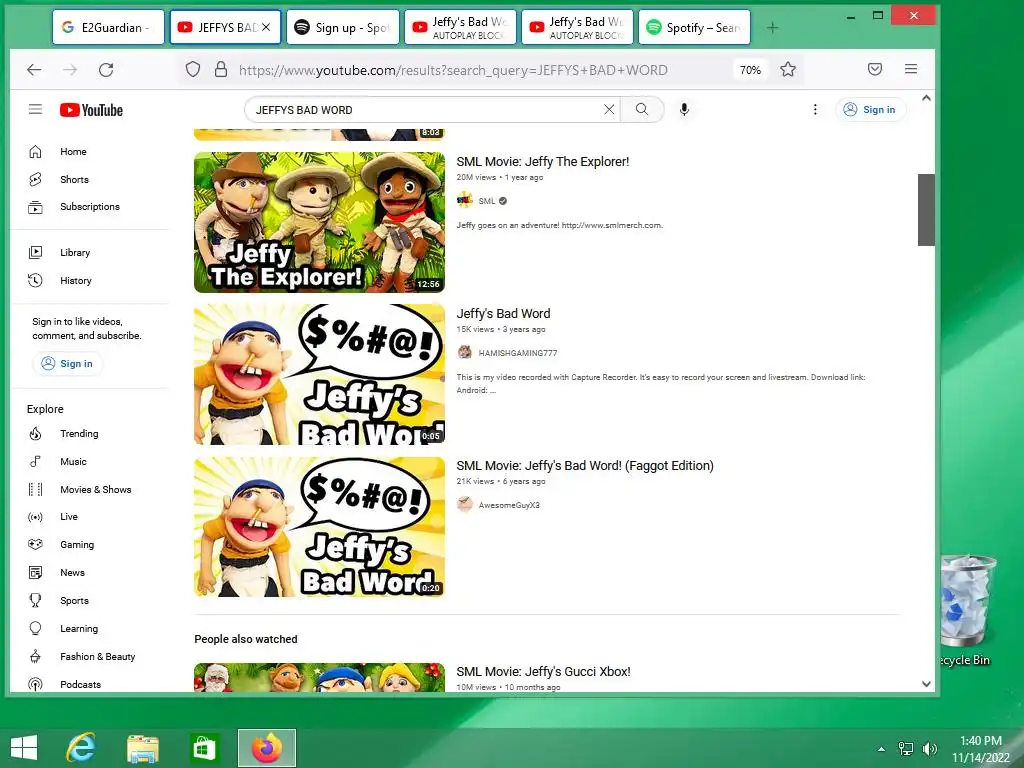Launch Internet Explorer from taskbar
This screenshot has height=768, width=1024.
pos(81,748)
